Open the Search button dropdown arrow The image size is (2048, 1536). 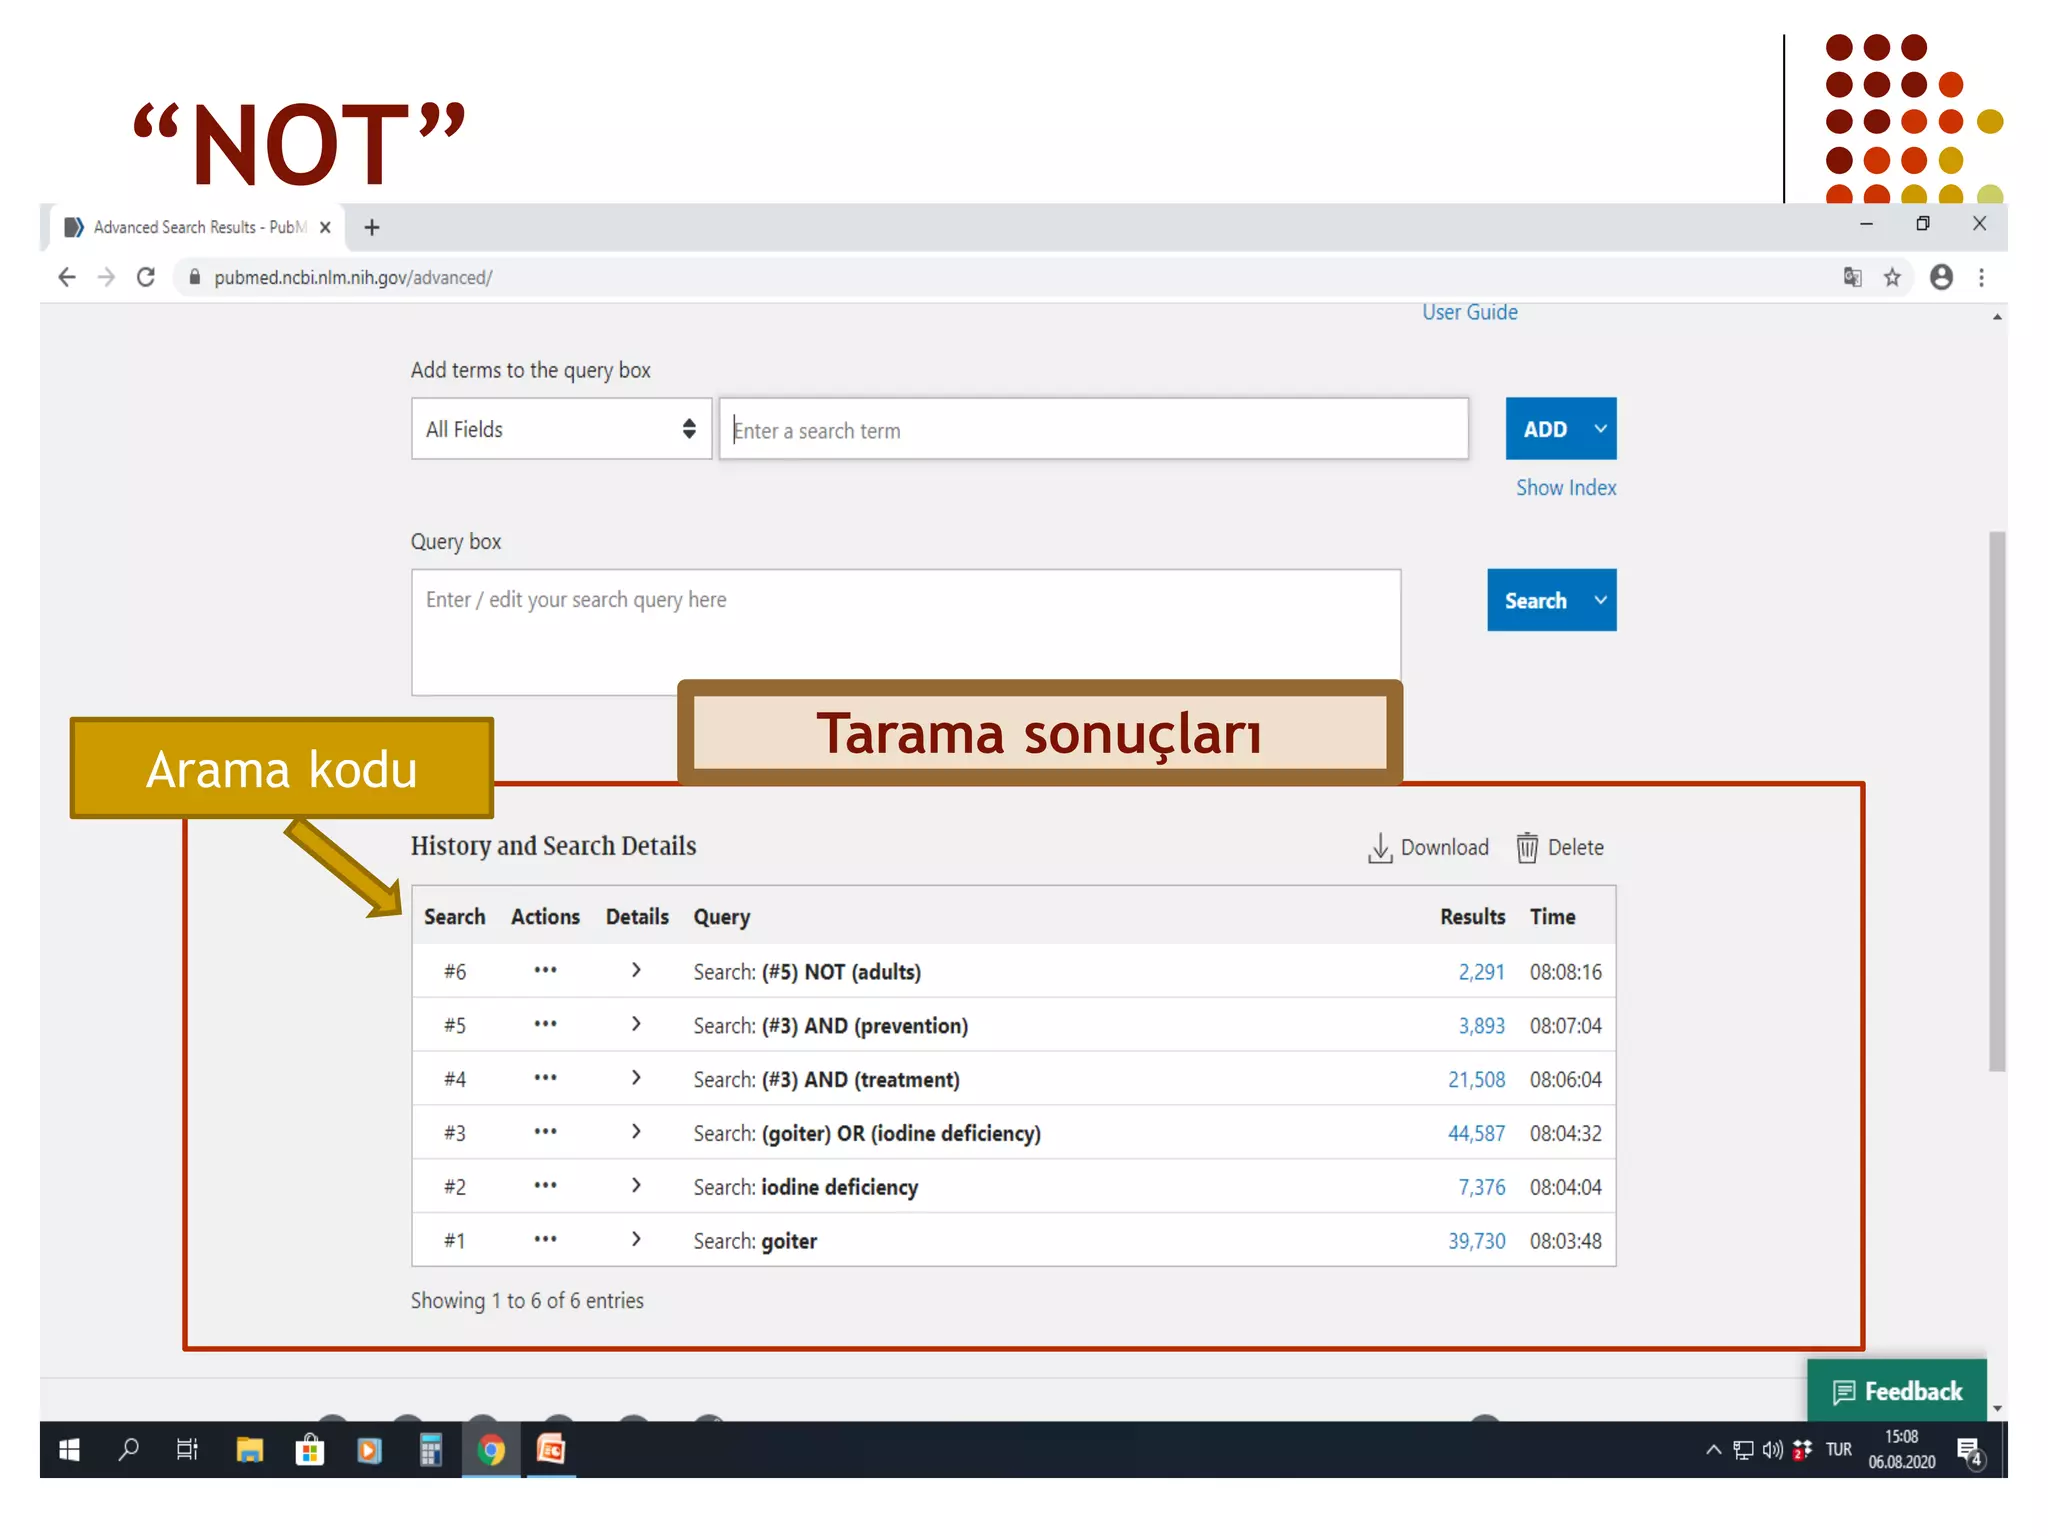coord(1600,600)
